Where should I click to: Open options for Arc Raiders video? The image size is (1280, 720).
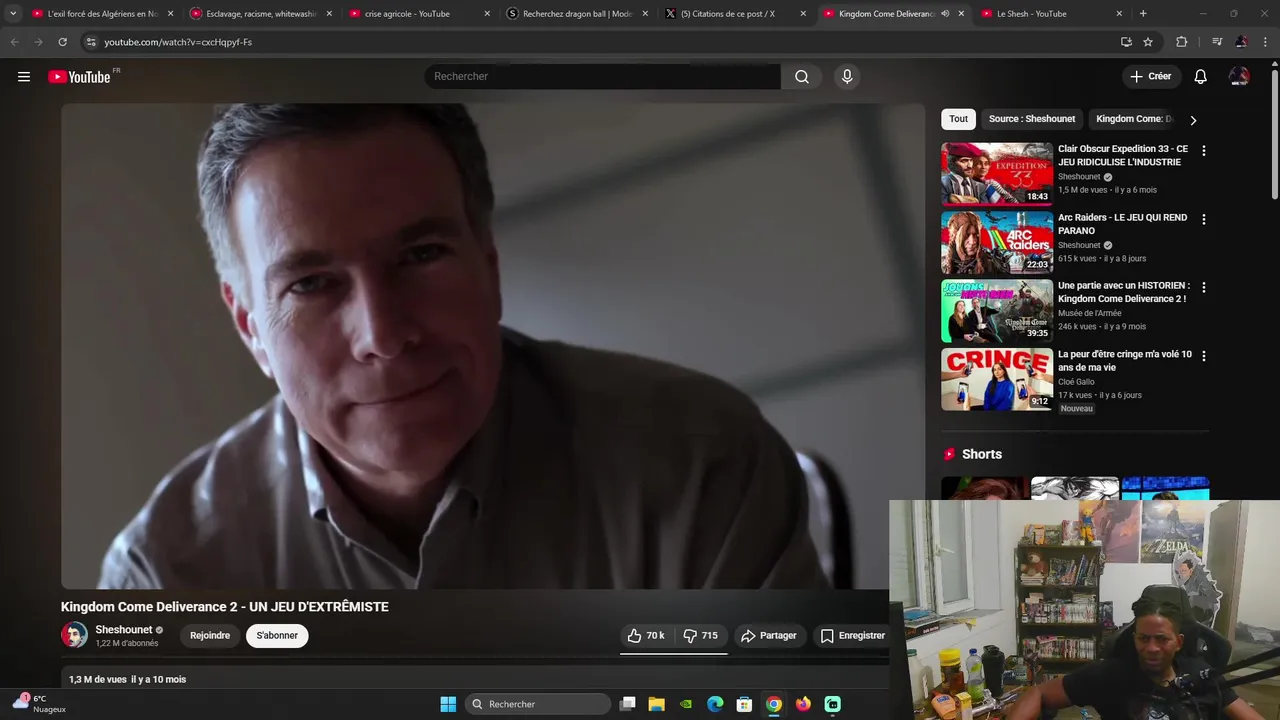click(x=1204, y=219)
